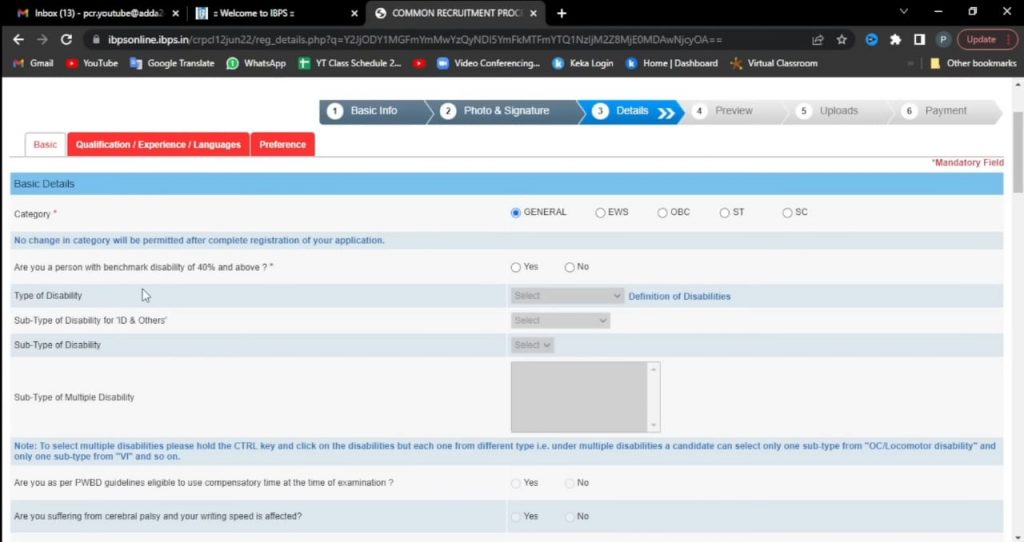Open the Type of Disability dropdown

click(567, 296)
